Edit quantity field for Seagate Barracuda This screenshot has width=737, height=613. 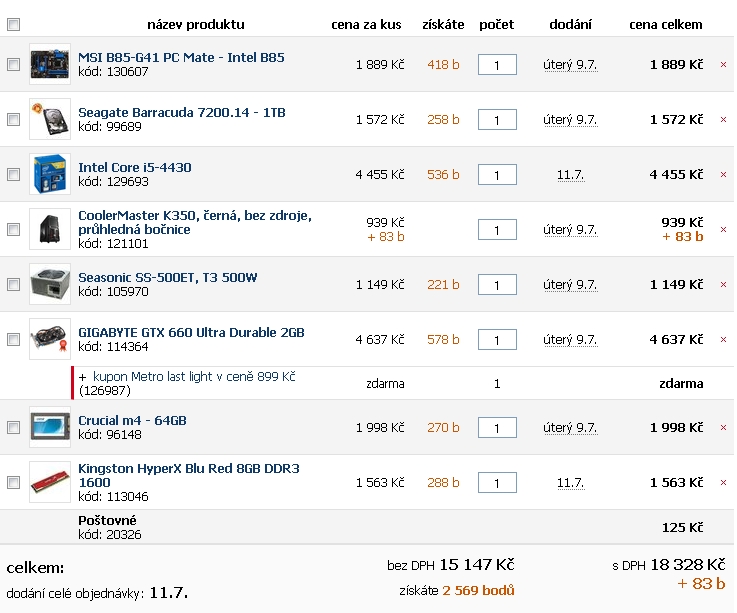click(497, 120)
